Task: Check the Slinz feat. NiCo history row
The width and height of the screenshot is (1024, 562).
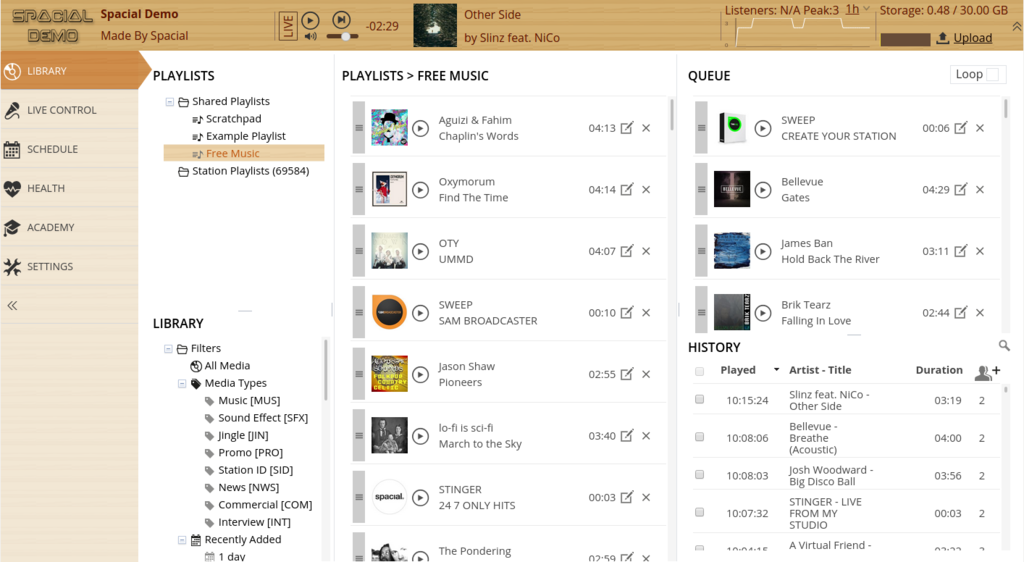Action: tap(699, 399)
